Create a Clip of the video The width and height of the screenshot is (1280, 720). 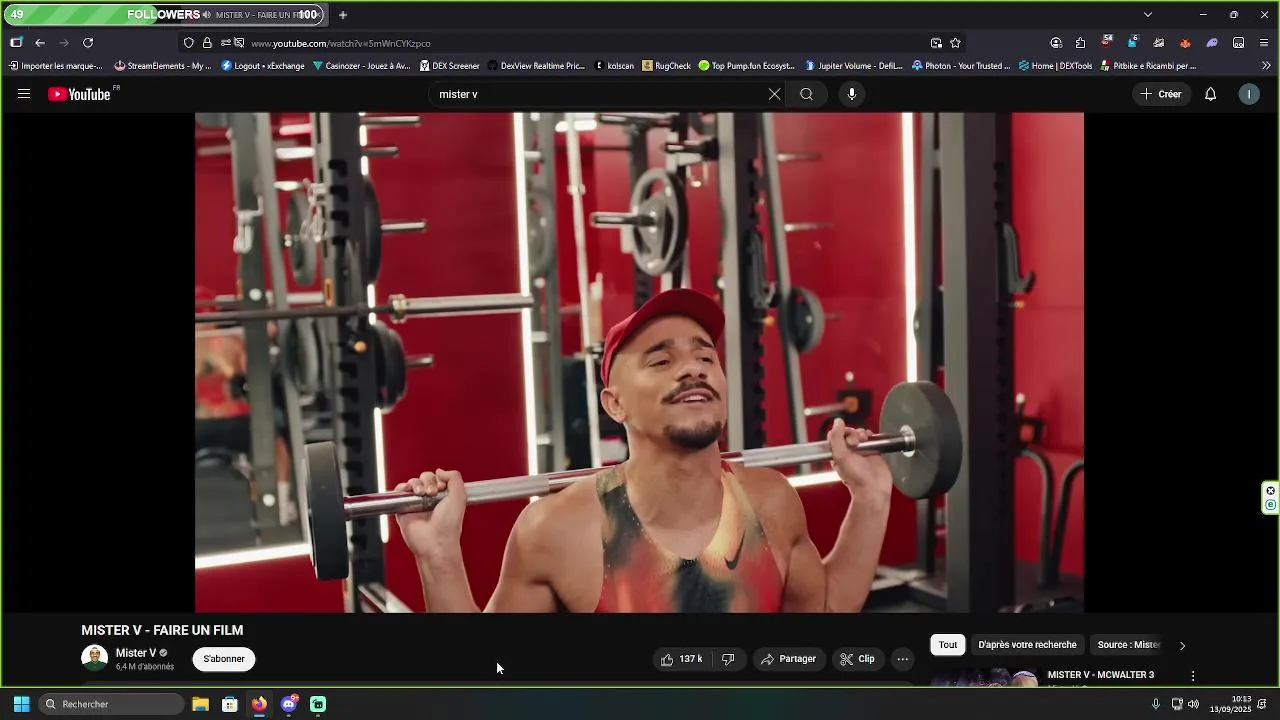point(858,659)
